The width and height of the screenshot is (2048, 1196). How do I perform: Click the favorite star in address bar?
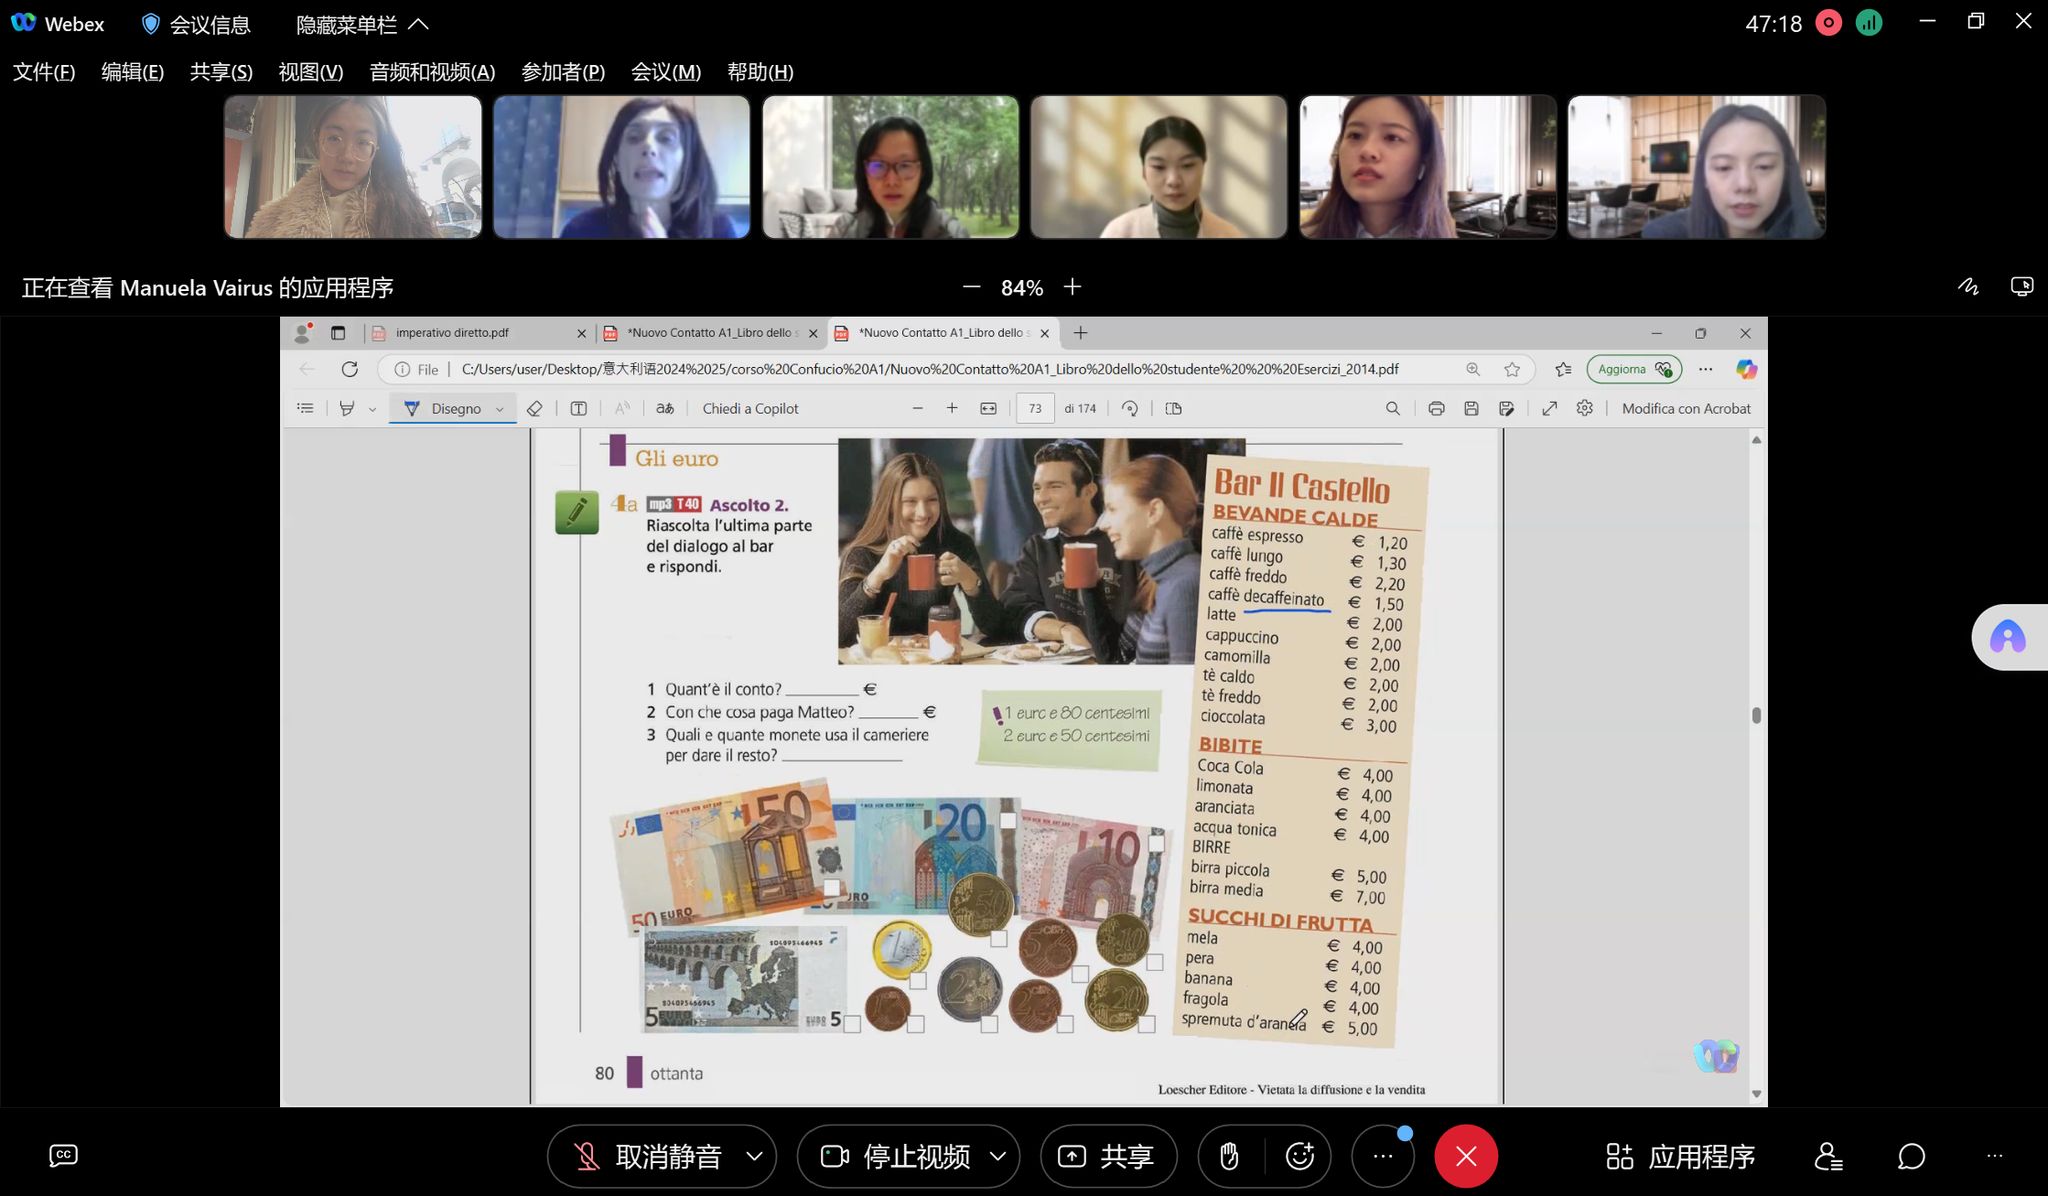tap(1512, 369)
